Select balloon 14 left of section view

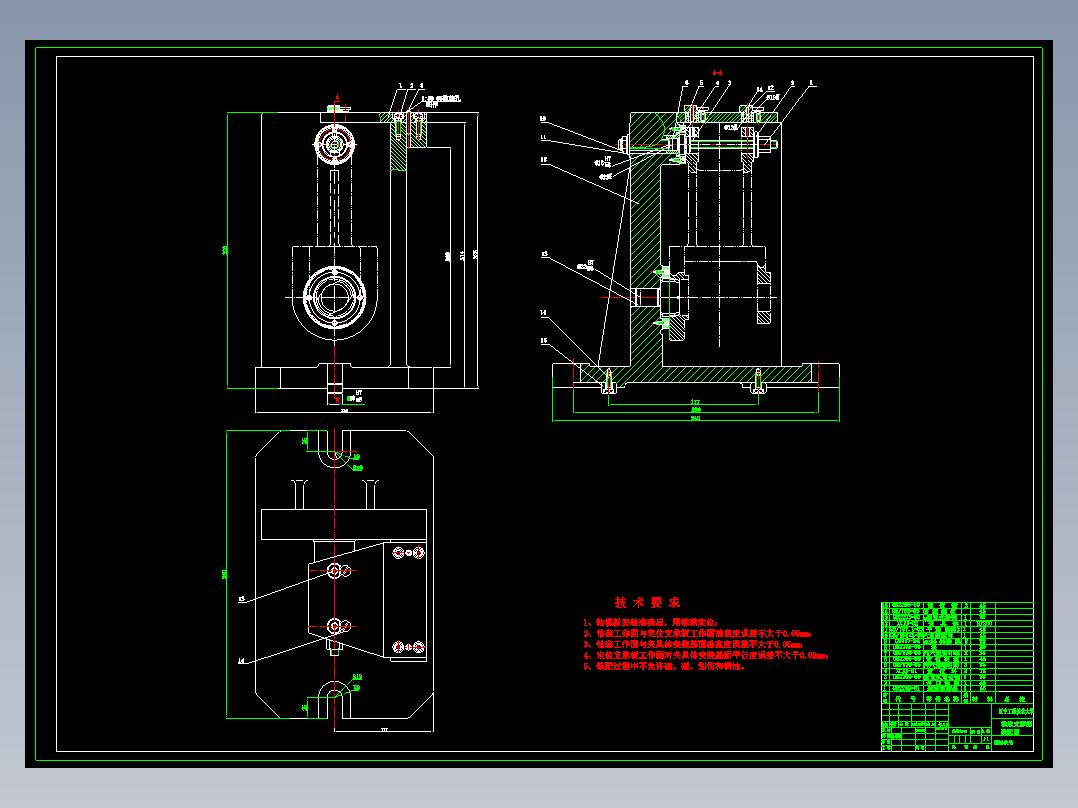543,313
